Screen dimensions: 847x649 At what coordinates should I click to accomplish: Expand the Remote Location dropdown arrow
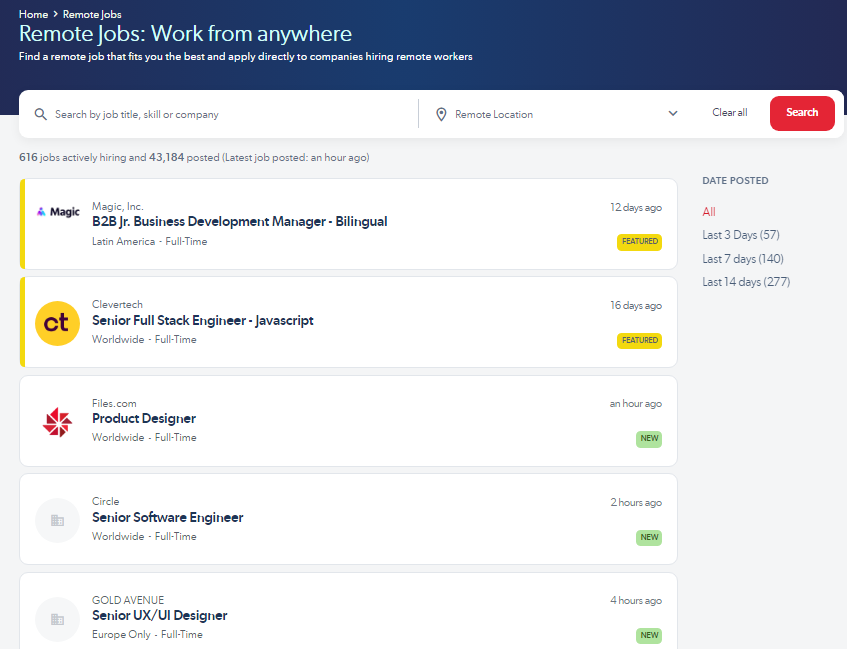coord(673,114)
